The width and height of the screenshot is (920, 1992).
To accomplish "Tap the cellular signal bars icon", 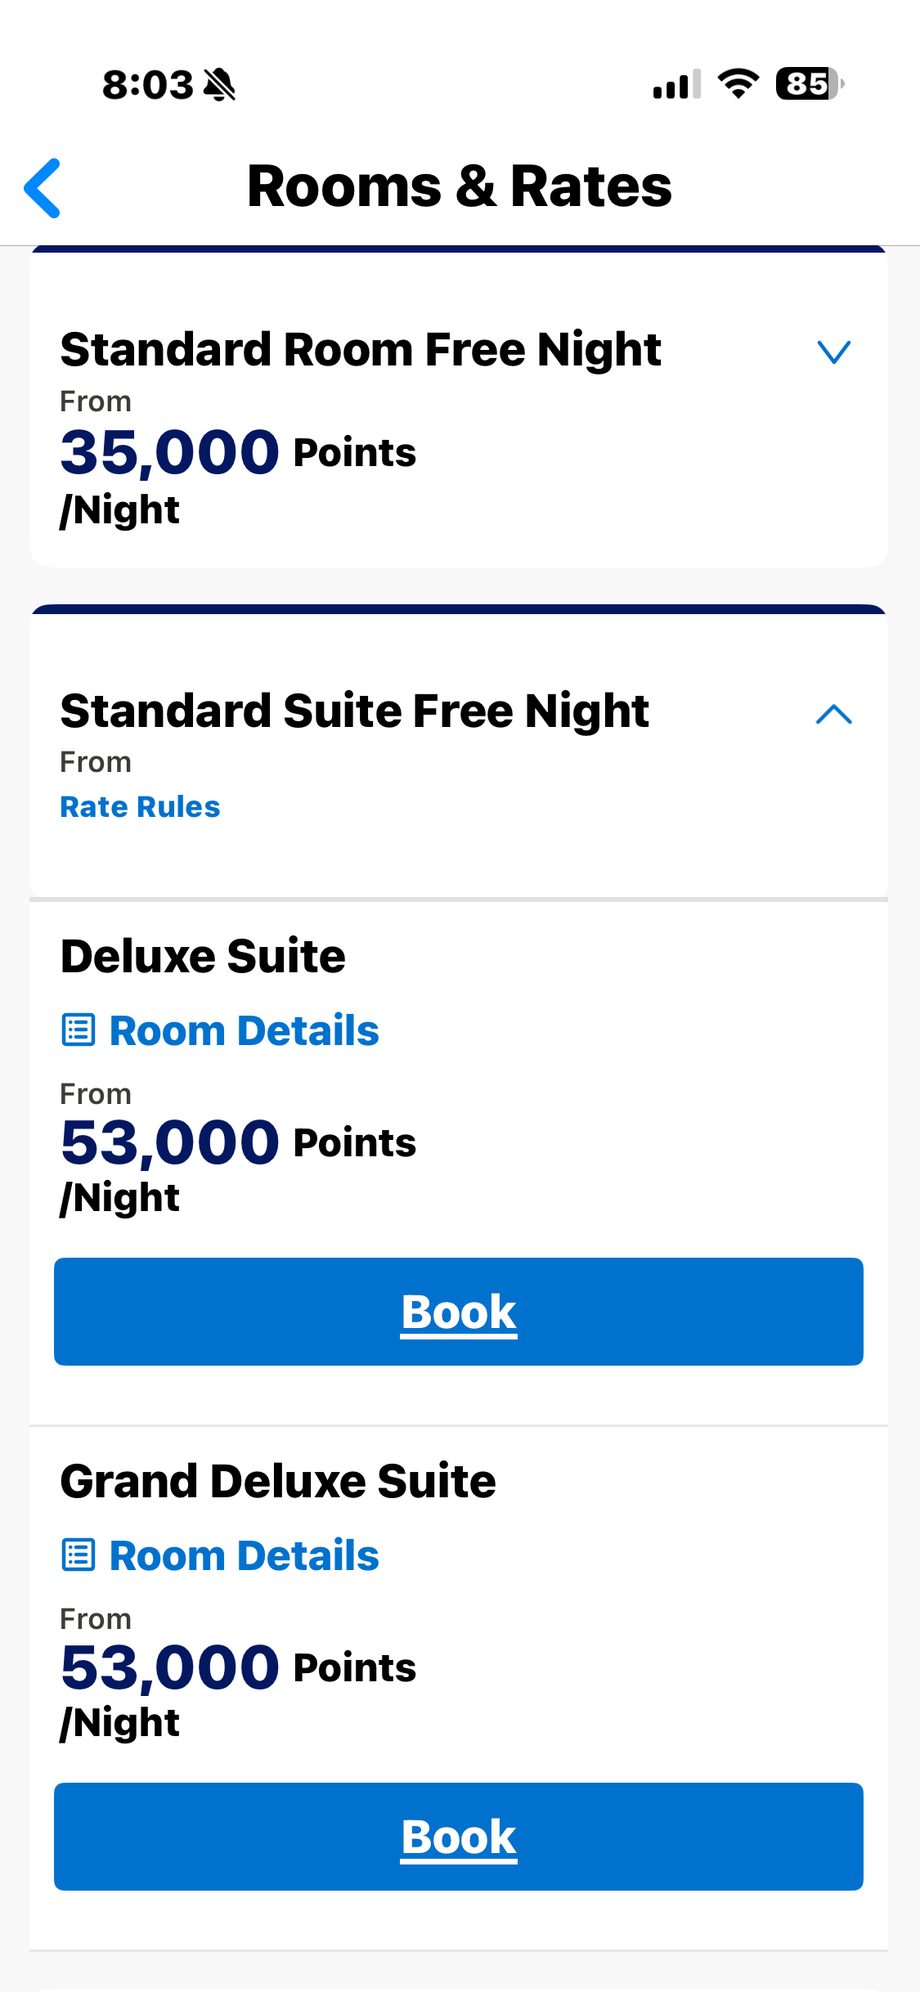I will coord(676,85).
